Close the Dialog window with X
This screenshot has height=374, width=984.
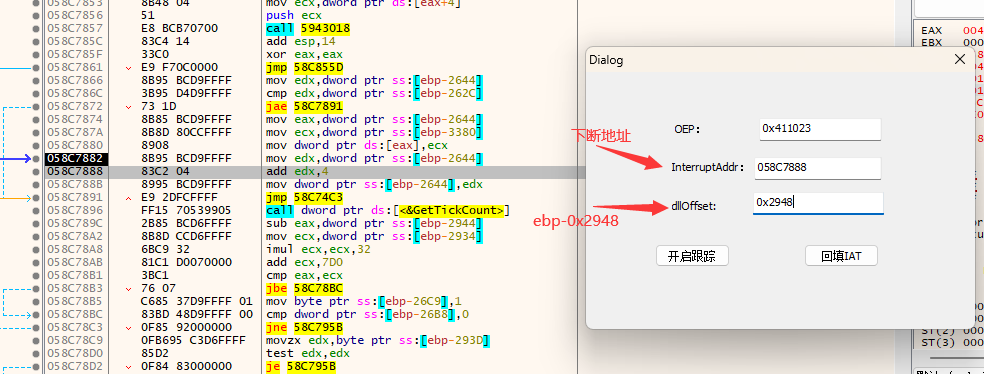click(x=960, y=60)
